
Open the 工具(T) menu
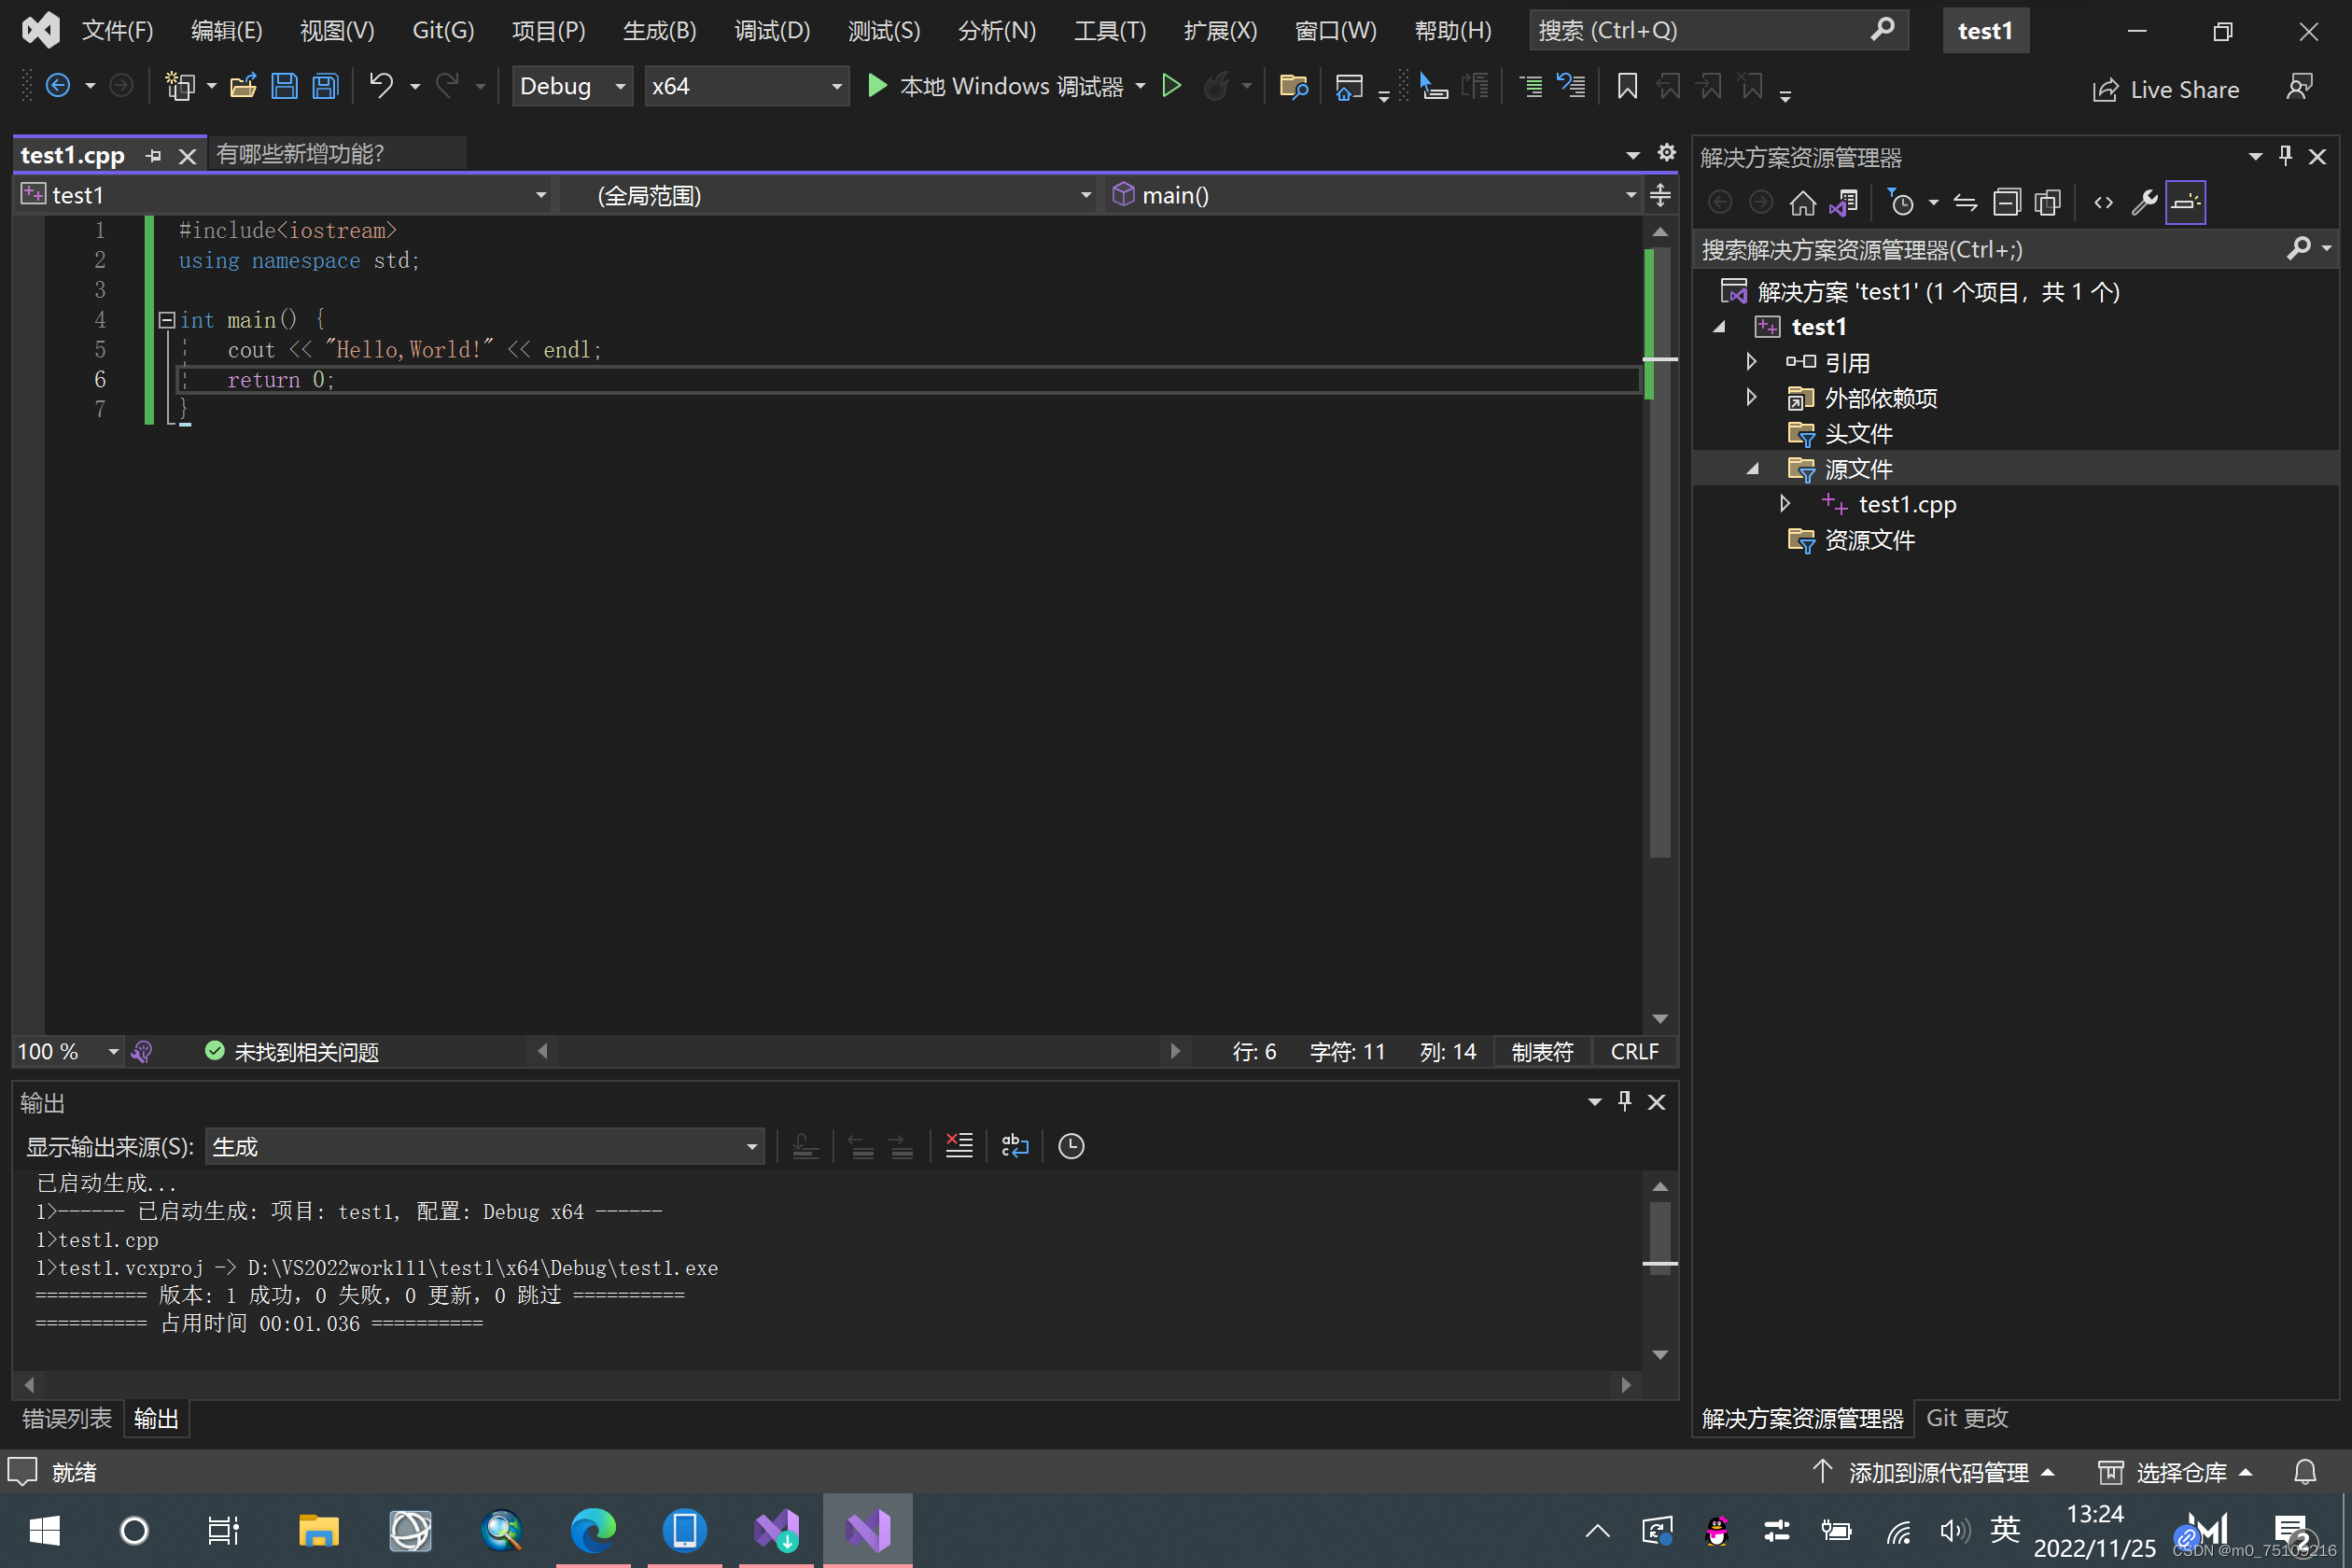click(1109, 31)
